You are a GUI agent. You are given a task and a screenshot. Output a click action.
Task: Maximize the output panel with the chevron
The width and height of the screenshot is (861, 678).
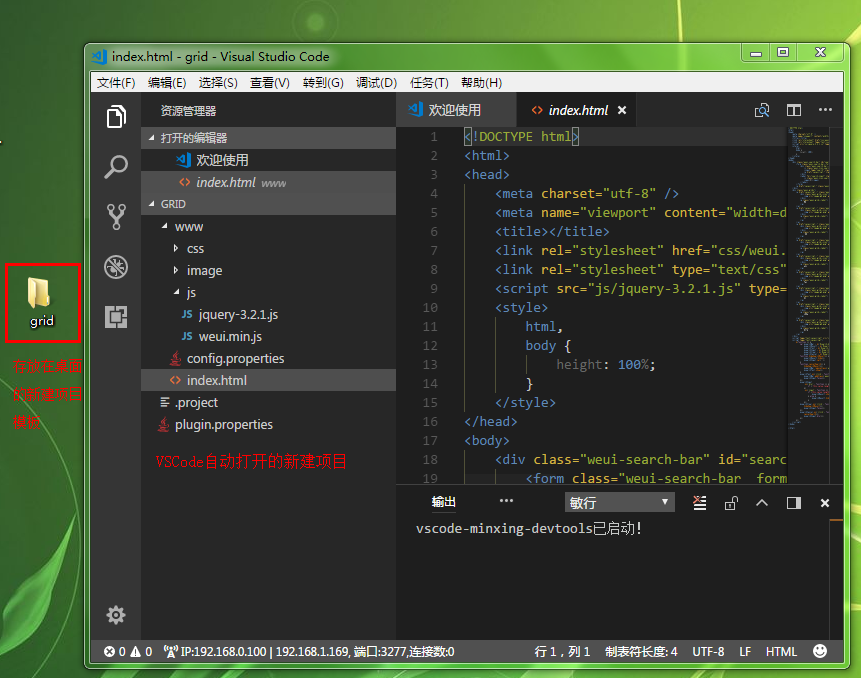(x=762, y=502)
